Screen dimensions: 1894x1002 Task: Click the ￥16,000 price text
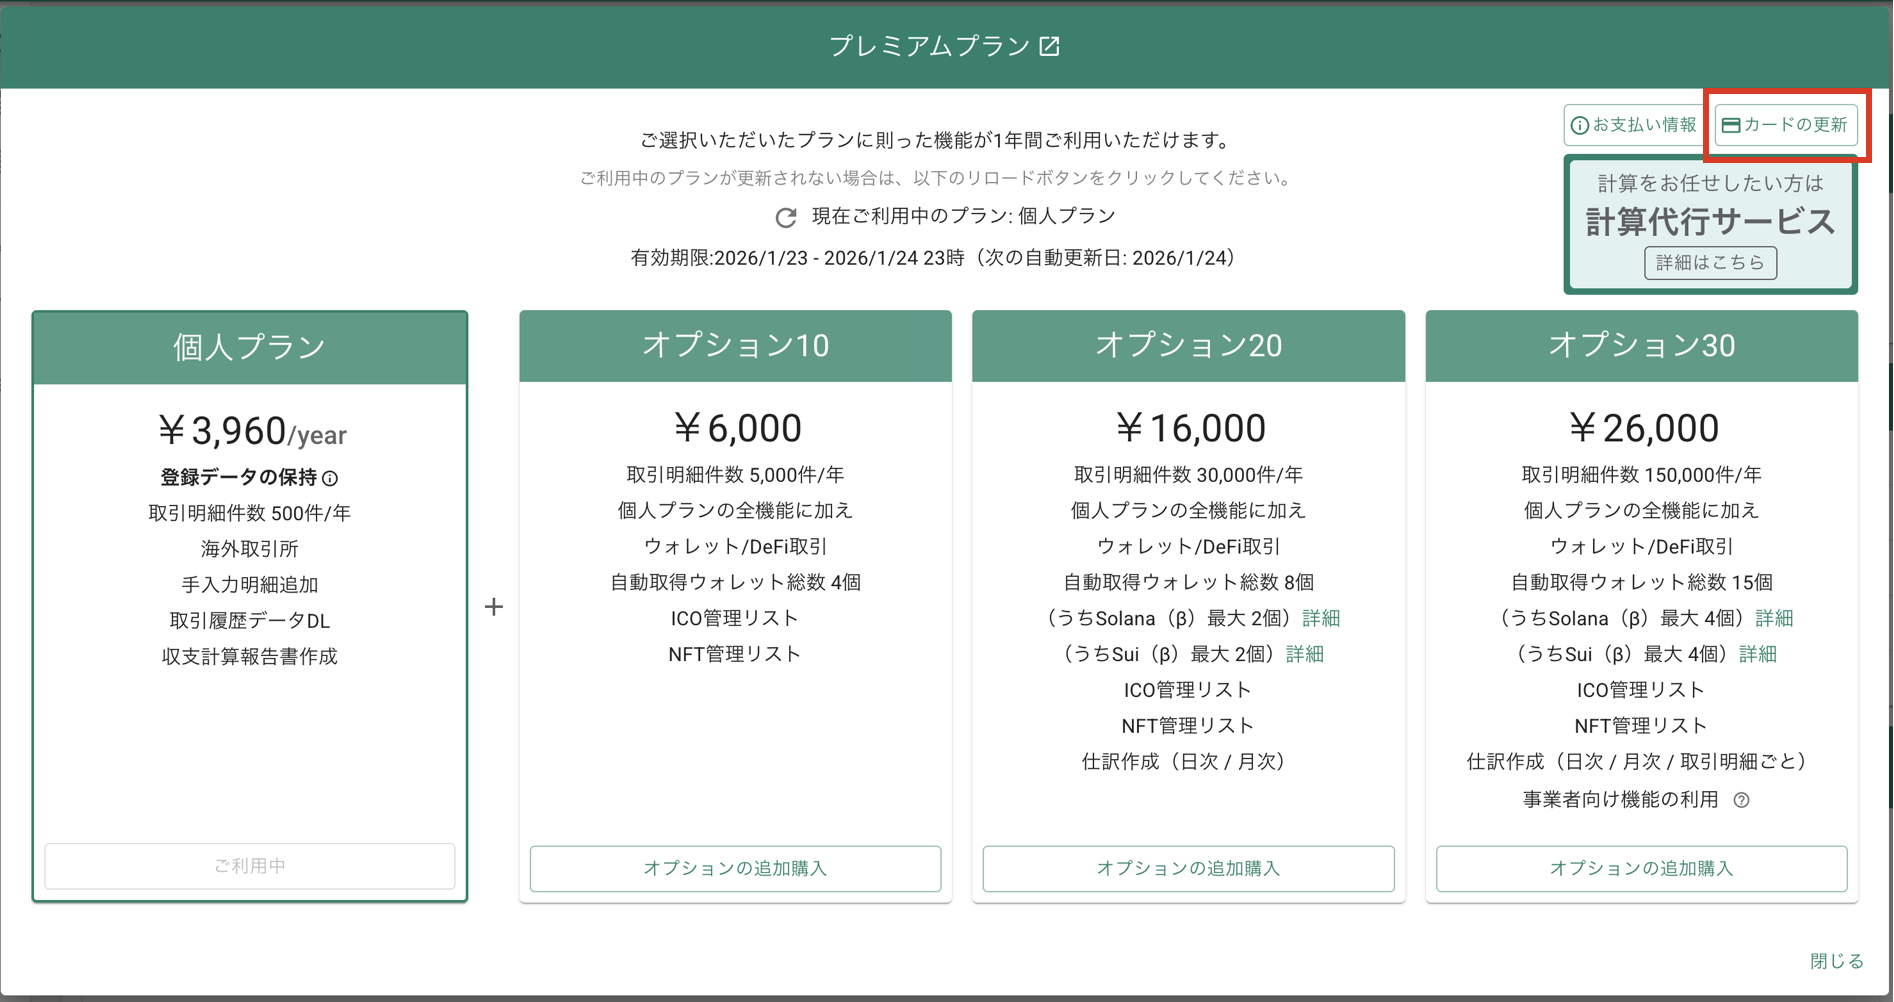(x=1189, y=429)
